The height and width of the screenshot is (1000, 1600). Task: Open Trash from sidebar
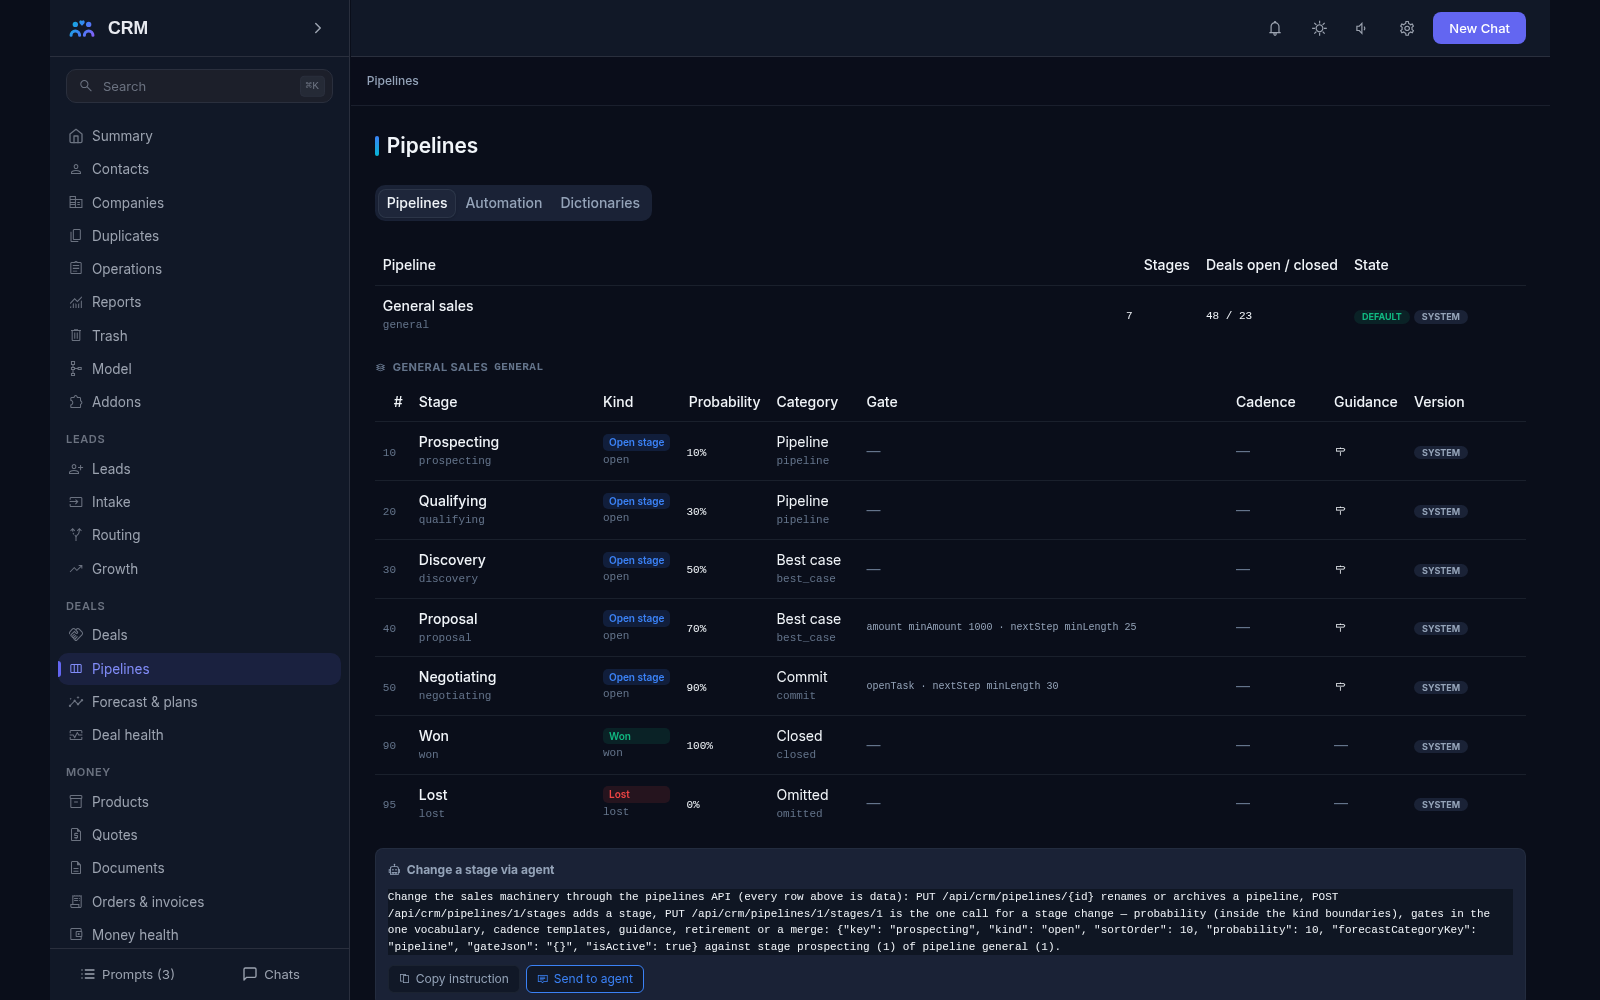point(199,336)
